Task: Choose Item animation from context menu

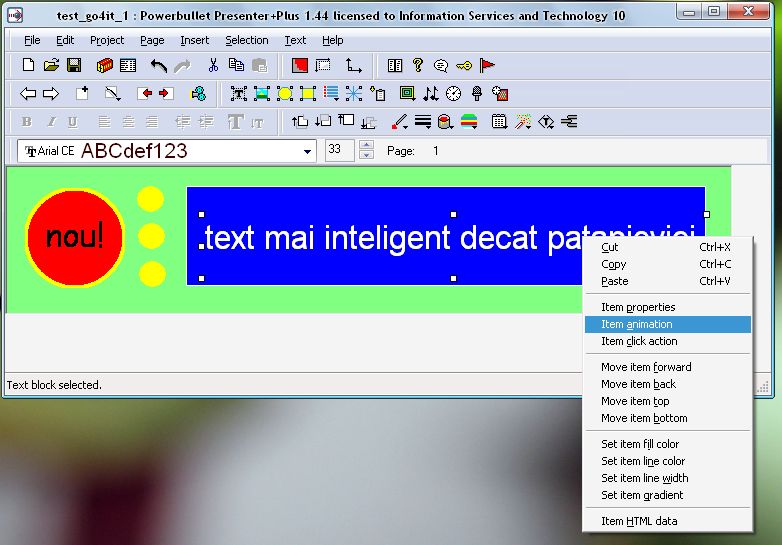Action: tap(668, 324)
